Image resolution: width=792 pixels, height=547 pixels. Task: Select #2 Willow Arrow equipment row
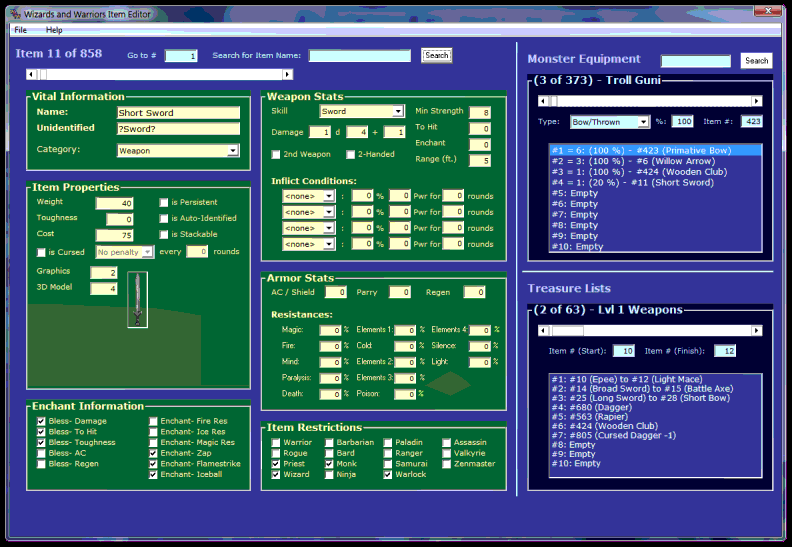(x=655, y=161)
